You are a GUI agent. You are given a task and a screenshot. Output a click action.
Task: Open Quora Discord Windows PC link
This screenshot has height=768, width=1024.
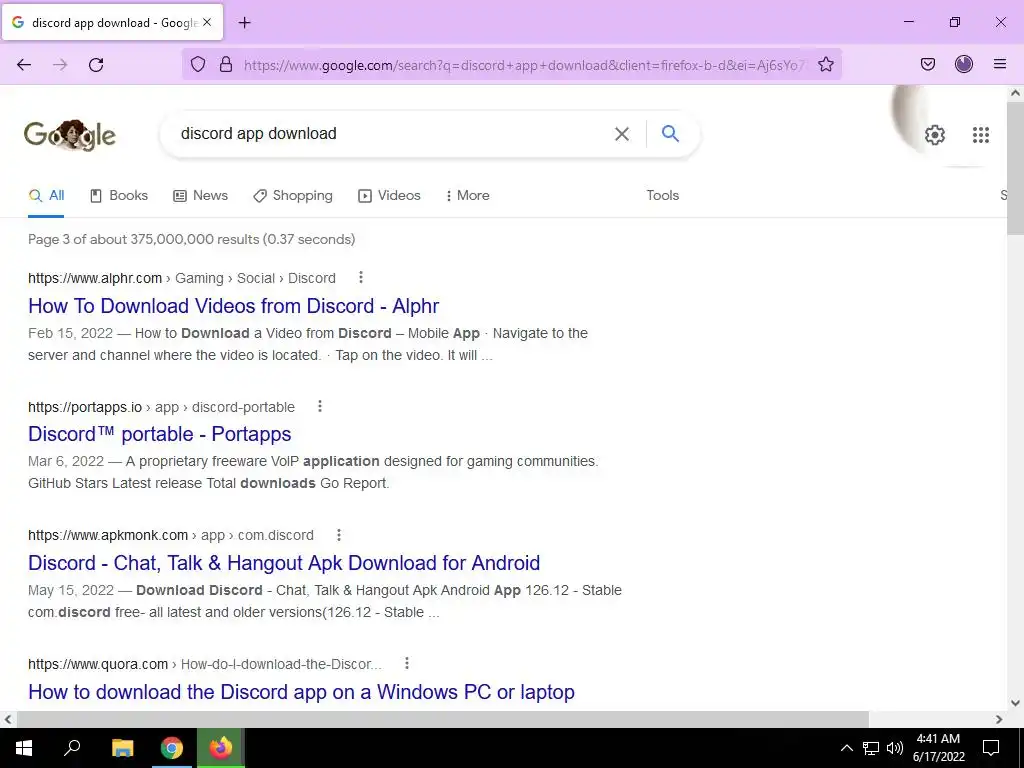[301, 692]
